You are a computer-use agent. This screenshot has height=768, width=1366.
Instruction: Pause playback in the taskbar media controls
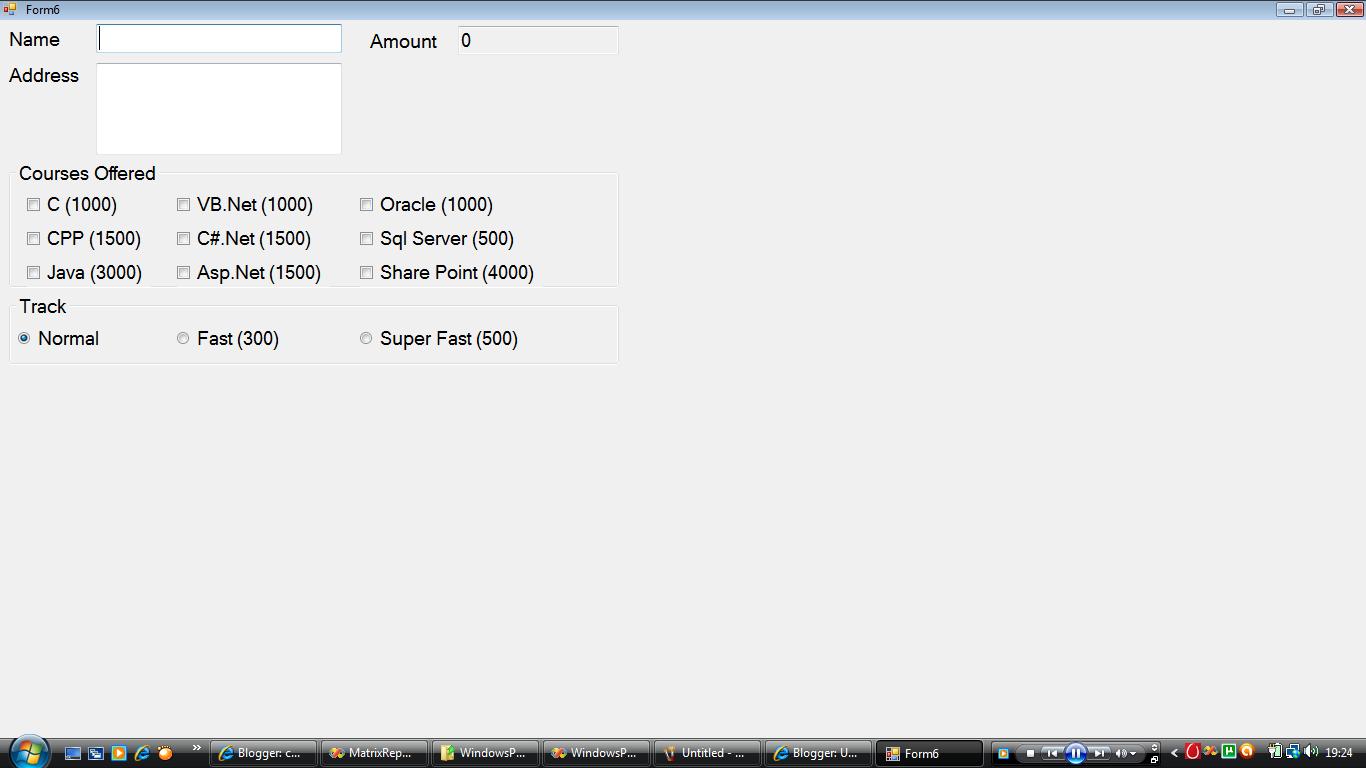click(1076, 753)
